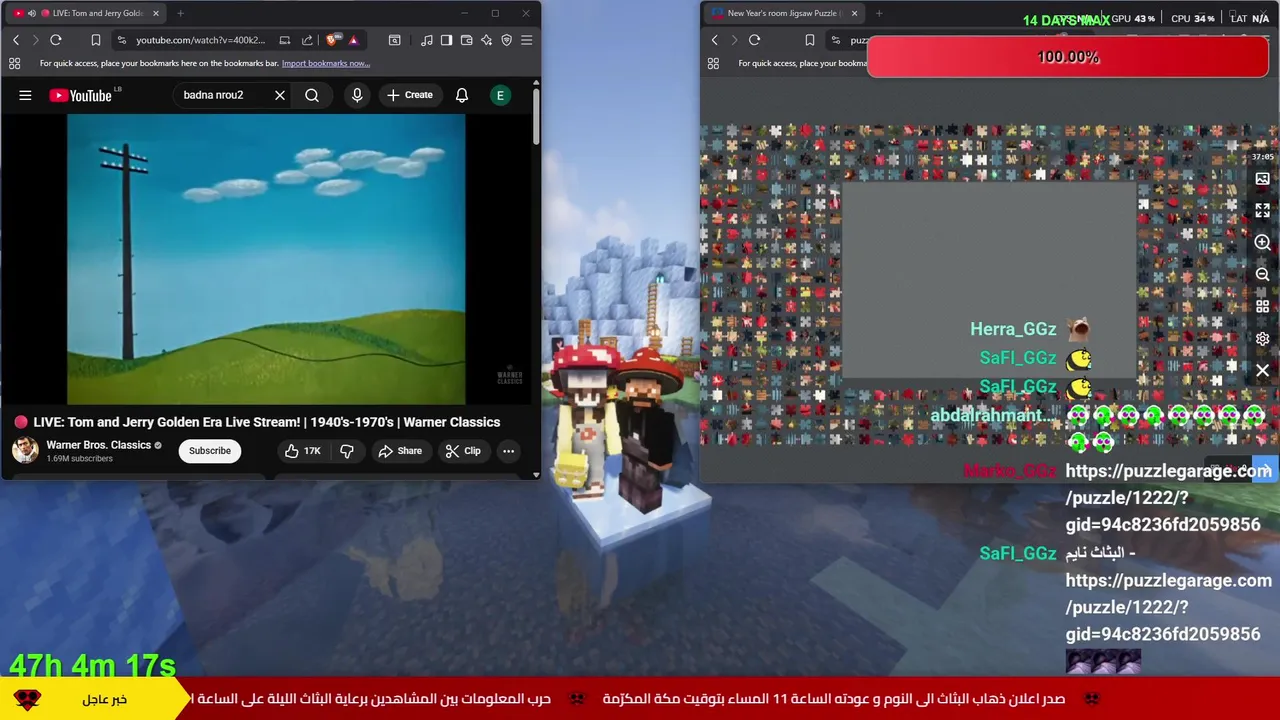
Task: Reload the puzzle page
Action: pyautogui.click(x=754, y=40)
